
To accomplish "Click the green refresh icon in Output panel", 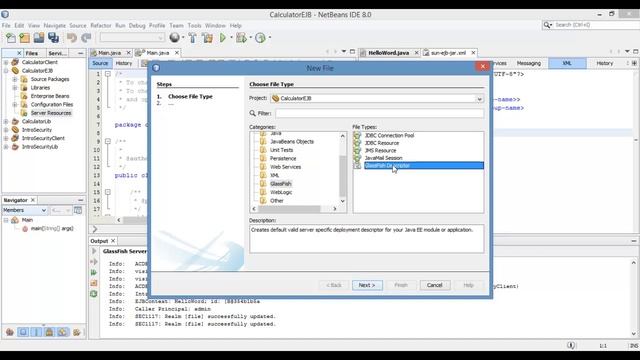I will tap(94, 293).
